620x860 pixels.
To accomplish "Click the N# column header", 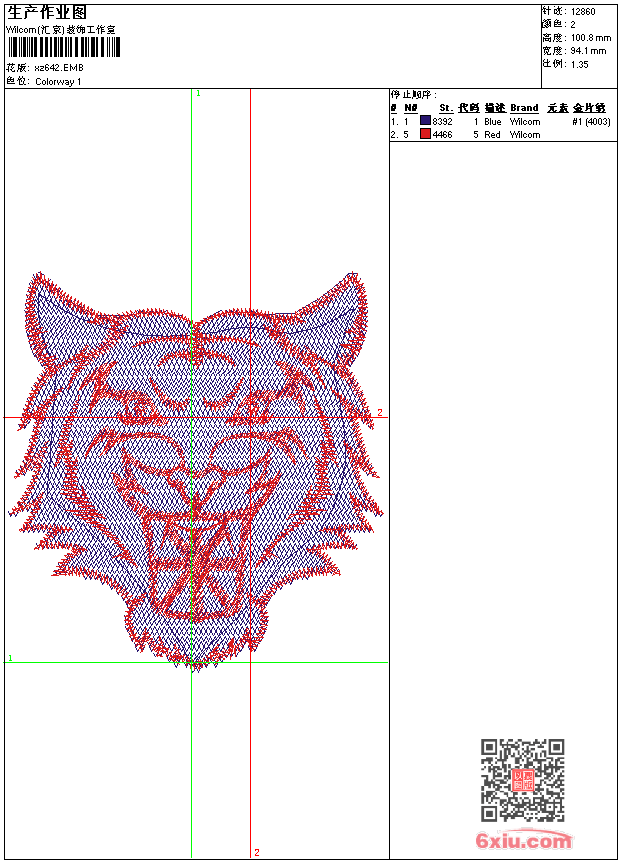I will point(410,108).
